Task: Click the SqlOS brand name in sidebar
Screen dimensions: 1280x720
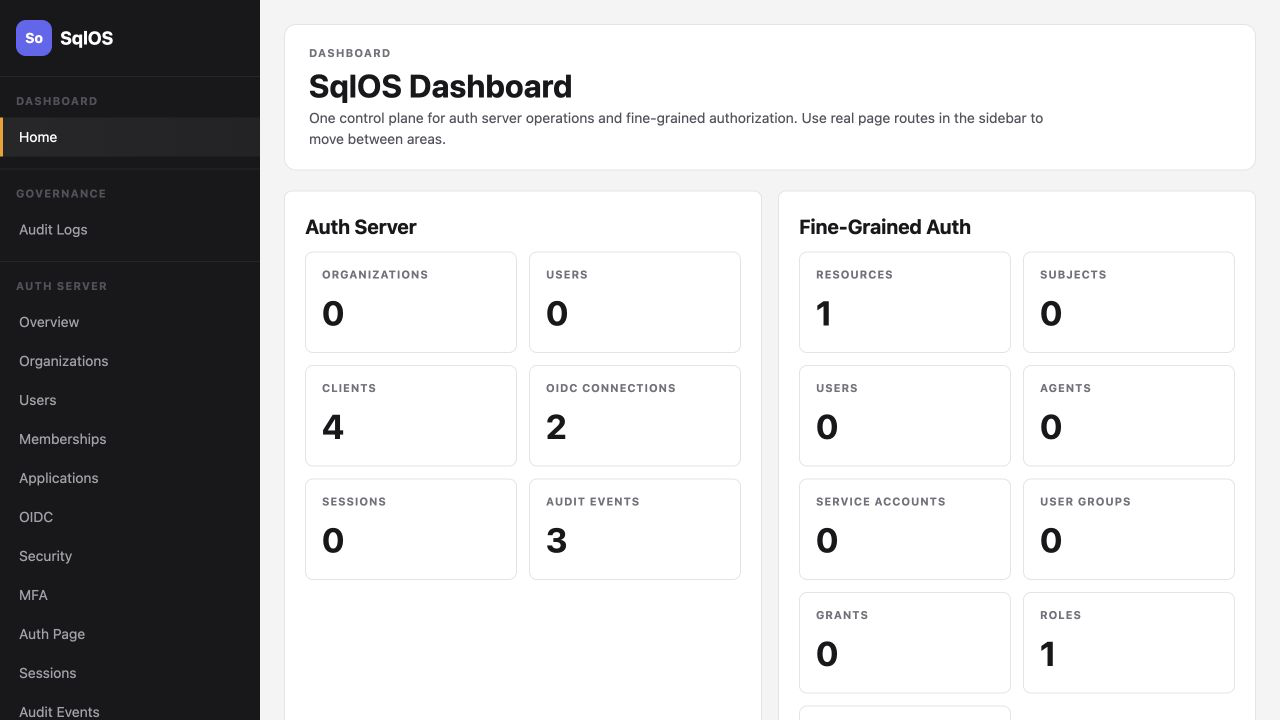Action: coord(86,38)
